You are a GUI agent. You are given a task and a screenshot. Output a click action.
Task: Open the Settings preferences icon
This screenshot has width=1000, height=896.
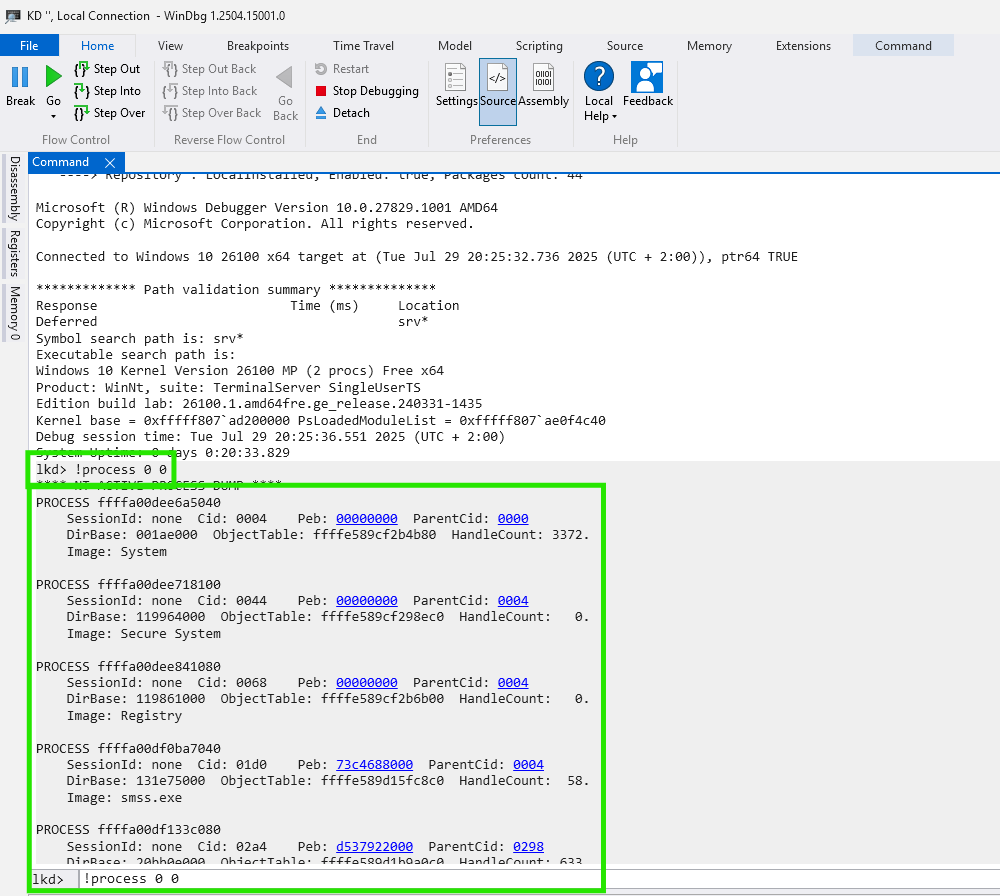[455, 77]
